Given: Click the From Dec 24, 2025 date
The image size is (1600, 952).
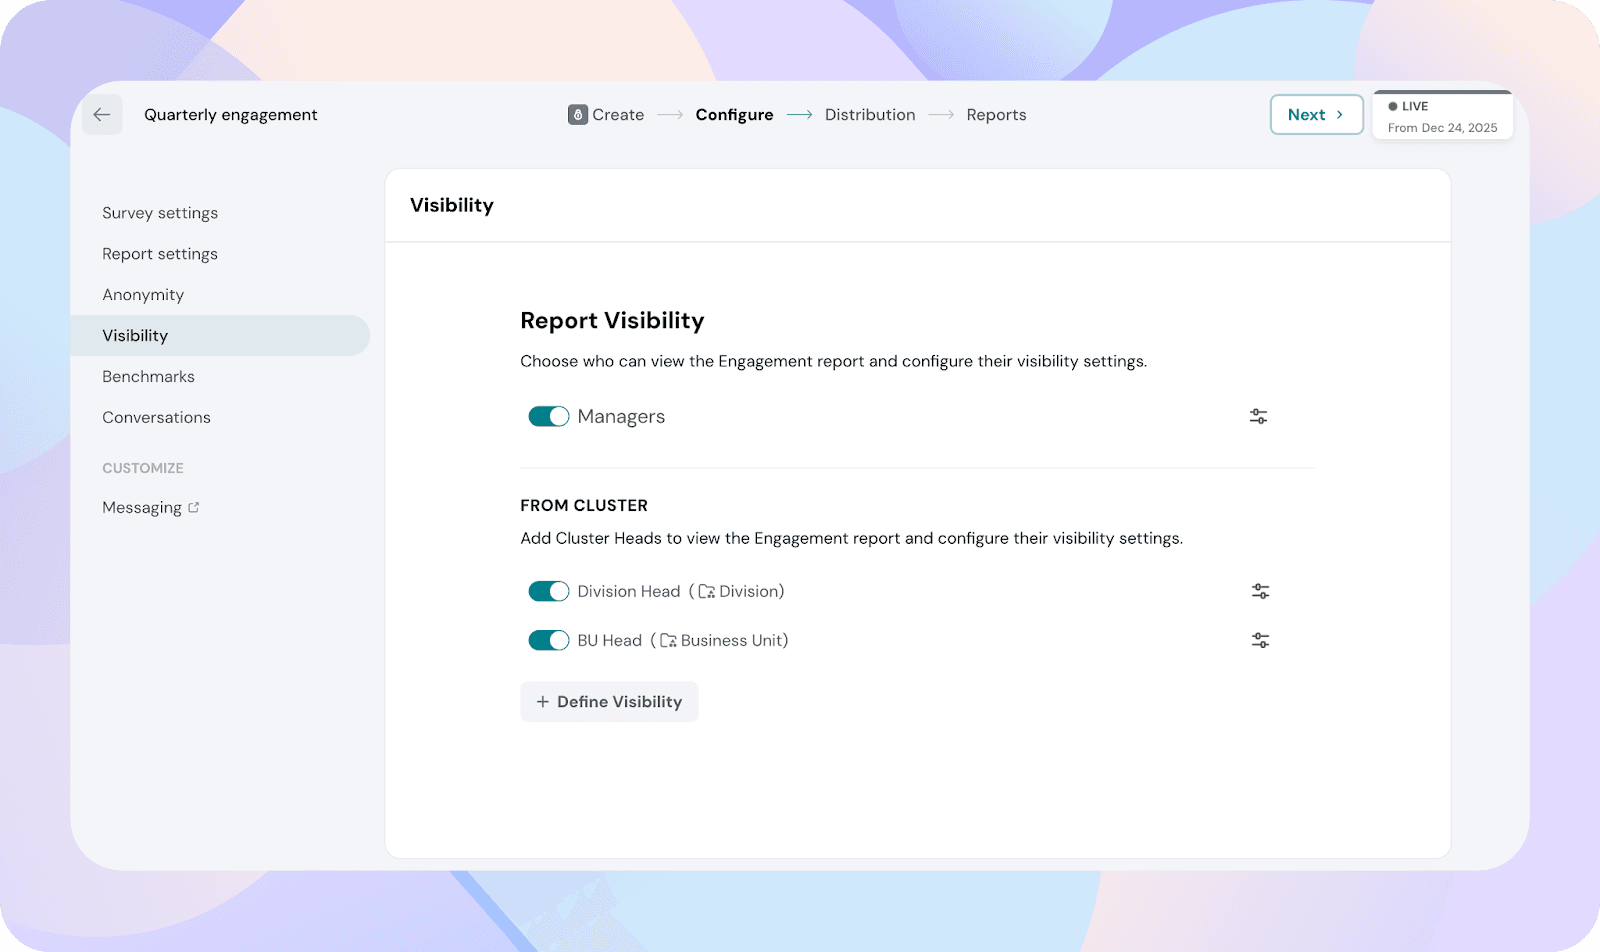Looking at the screenshot, I should [x=1442, y=128].
